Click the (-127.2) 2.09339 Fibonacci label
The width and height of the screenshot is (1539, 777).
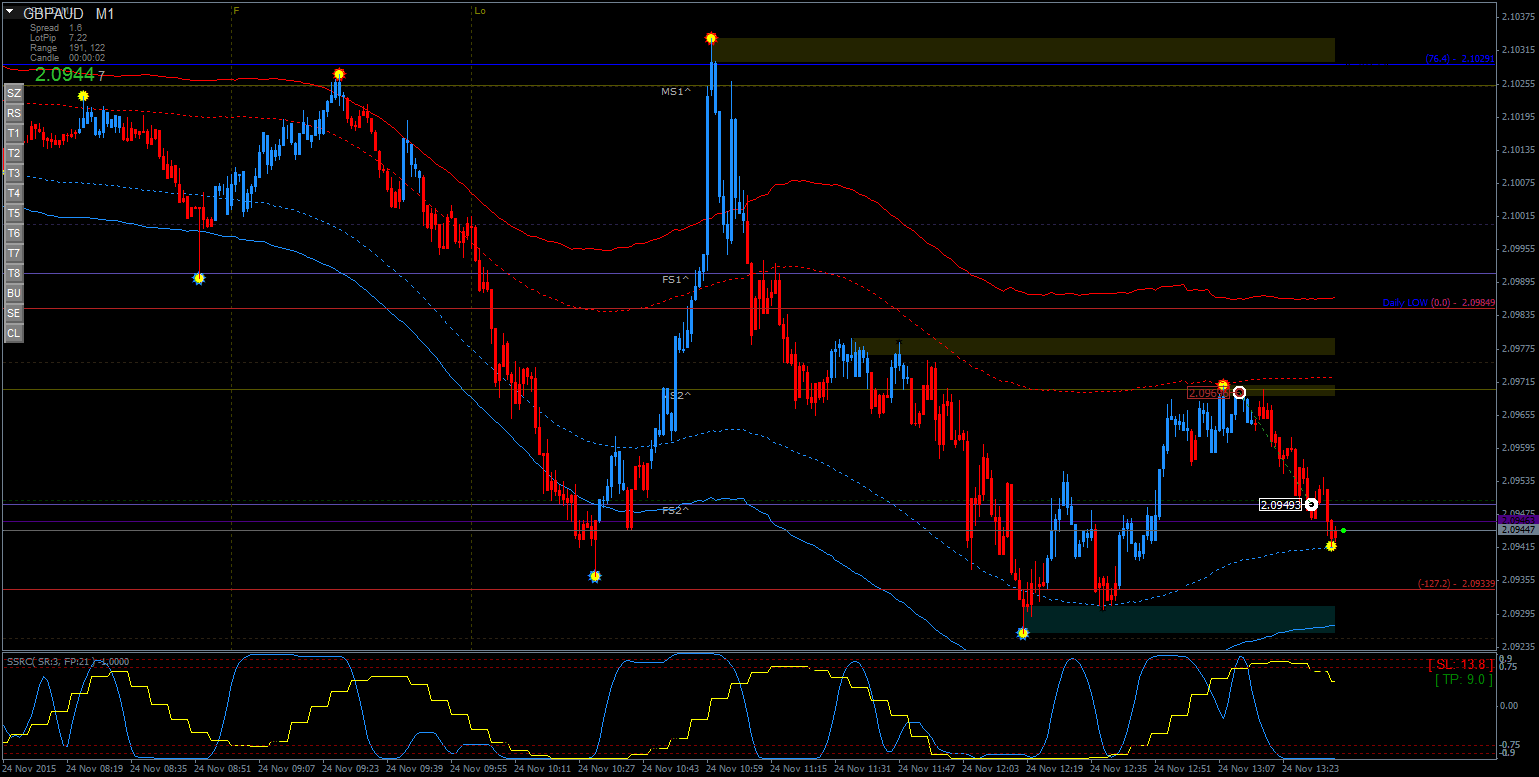click(1457, 584)
